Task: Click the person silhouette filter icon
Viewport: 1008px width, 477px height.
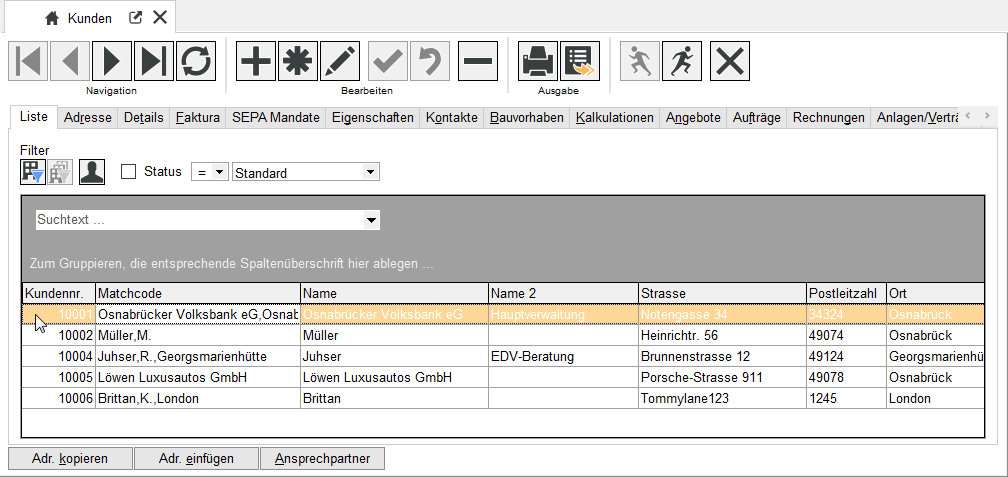Action: 92,172
